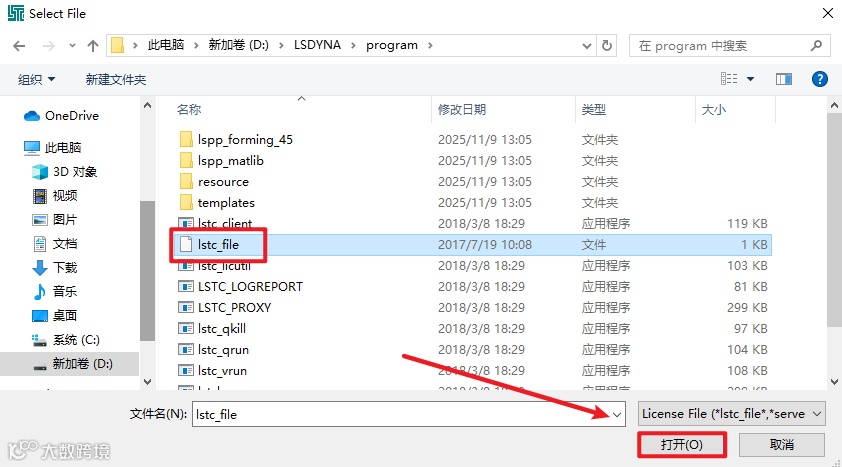Viewport: 842px width, 467px height.
Task: Select lstc_qrun application
Action: pos(223,350)
